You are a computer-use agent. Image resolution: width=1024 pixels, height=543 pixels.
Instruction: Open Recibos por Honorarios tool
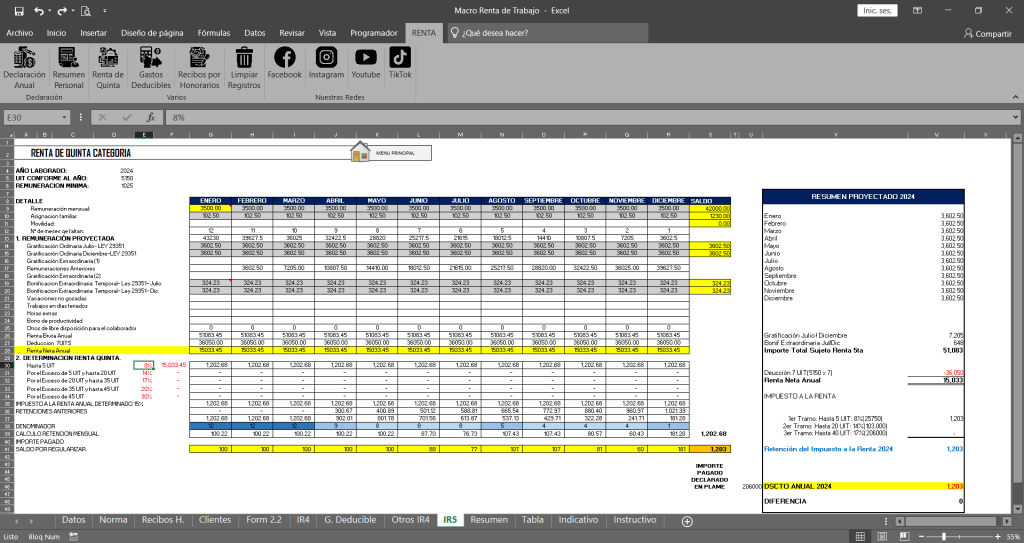[199, 68]
